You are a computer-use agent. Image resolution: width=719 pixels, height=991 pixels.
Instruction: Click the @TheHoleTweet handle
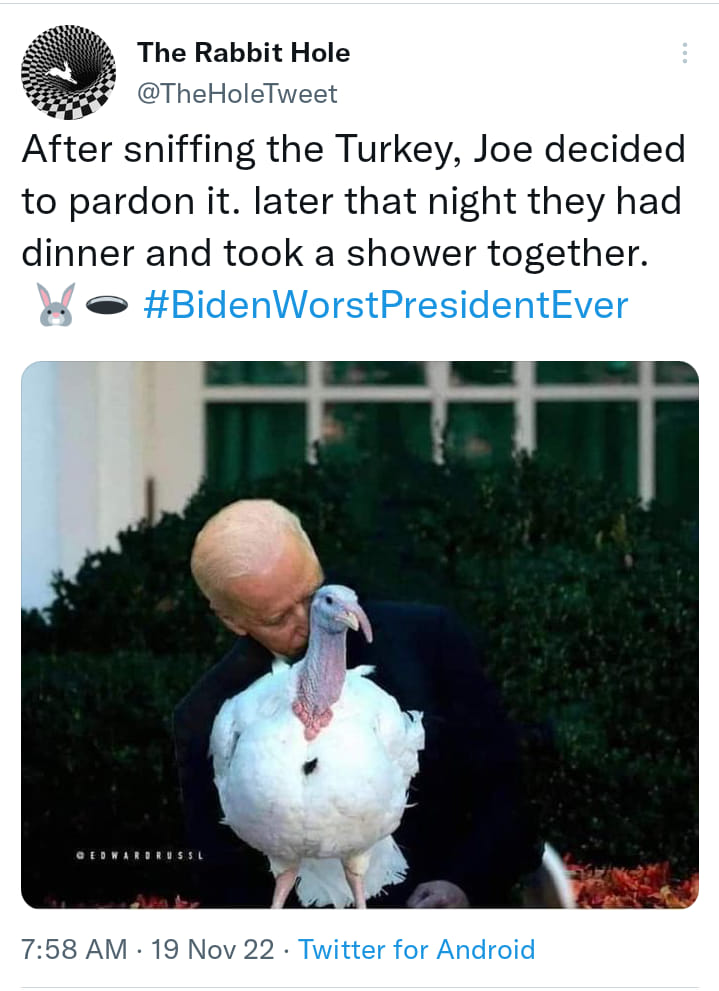(x=238, y=94)
